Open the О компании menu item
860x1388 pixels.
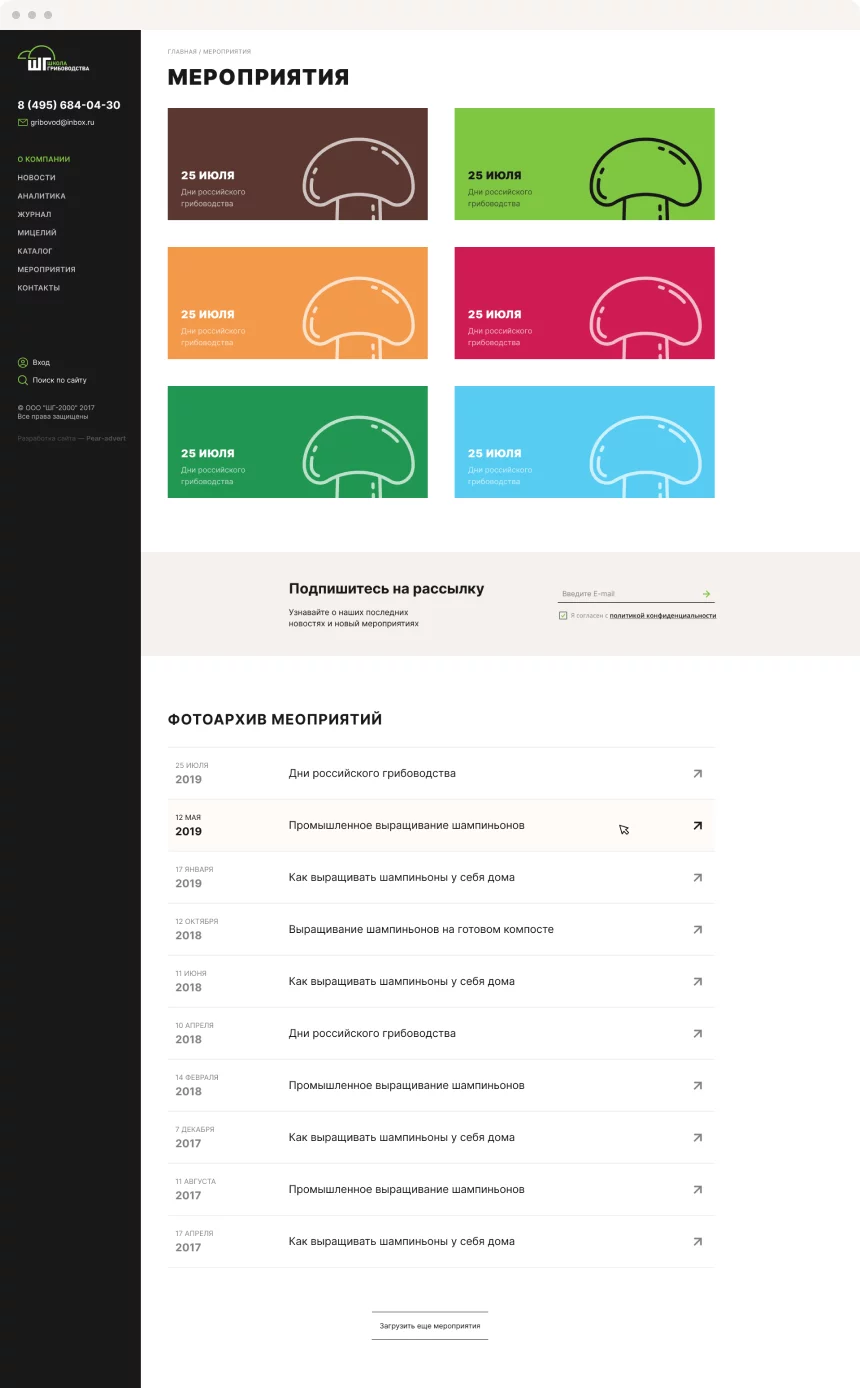(x=44, y=159)
